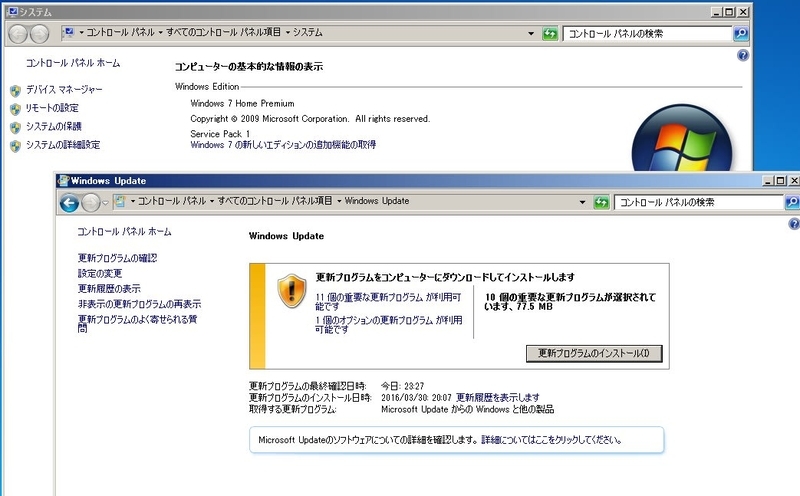800x496 pixels.
Task: Click search magnifier in Windows Update window
Action: pos(792,203)
